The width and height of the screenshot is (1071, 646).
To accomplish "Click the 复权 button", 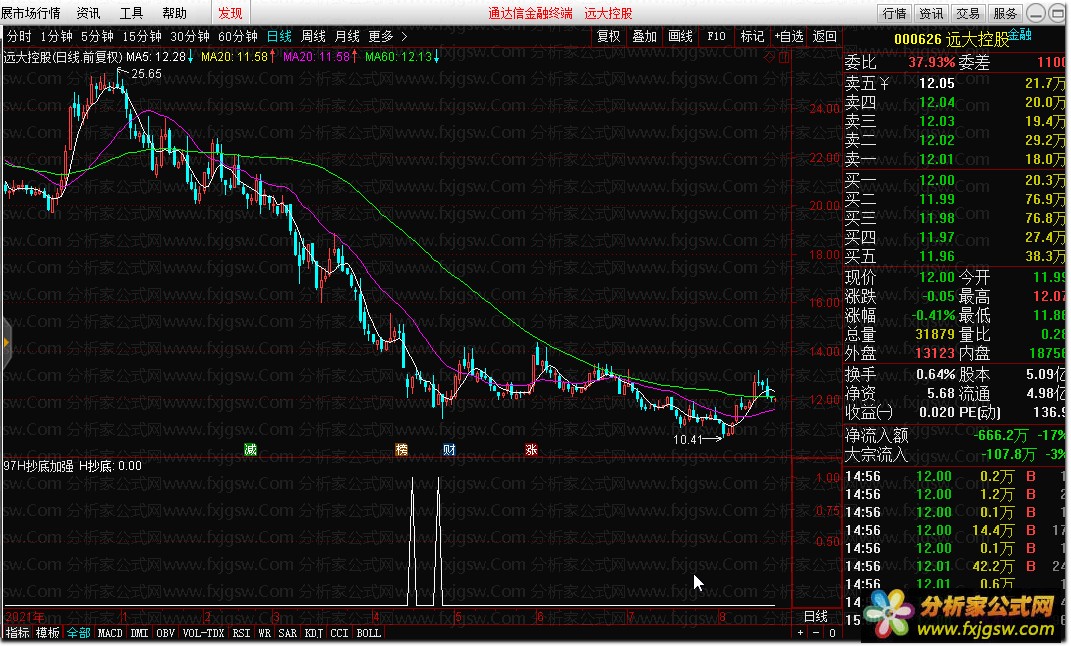I will 608,36.
